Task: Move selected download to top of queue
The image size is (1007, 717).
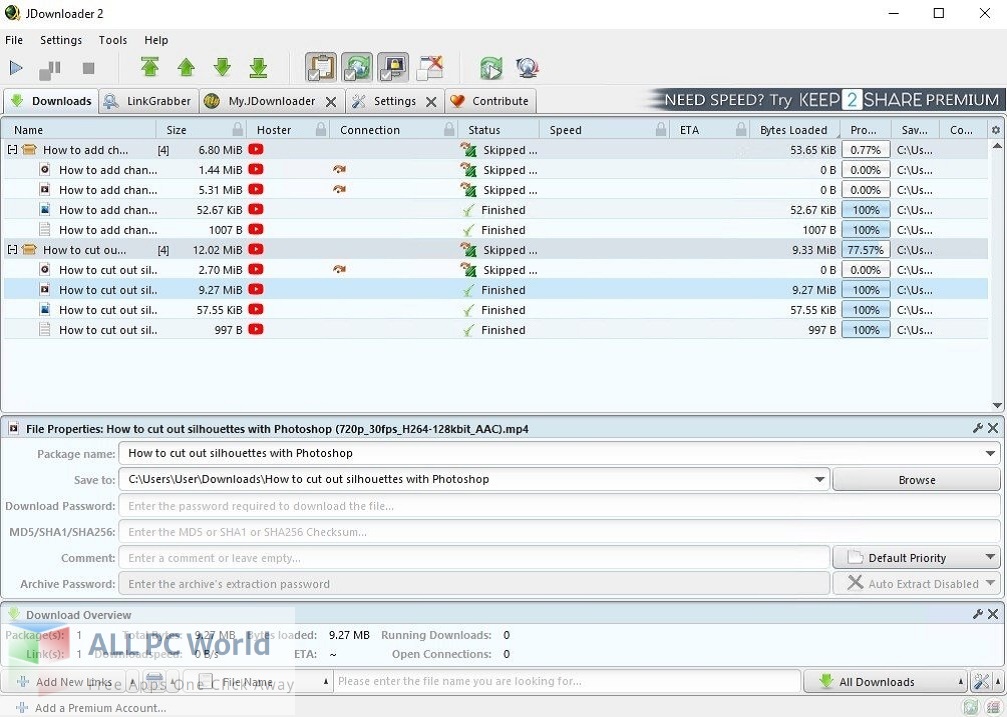Action: tap(150, 67)
